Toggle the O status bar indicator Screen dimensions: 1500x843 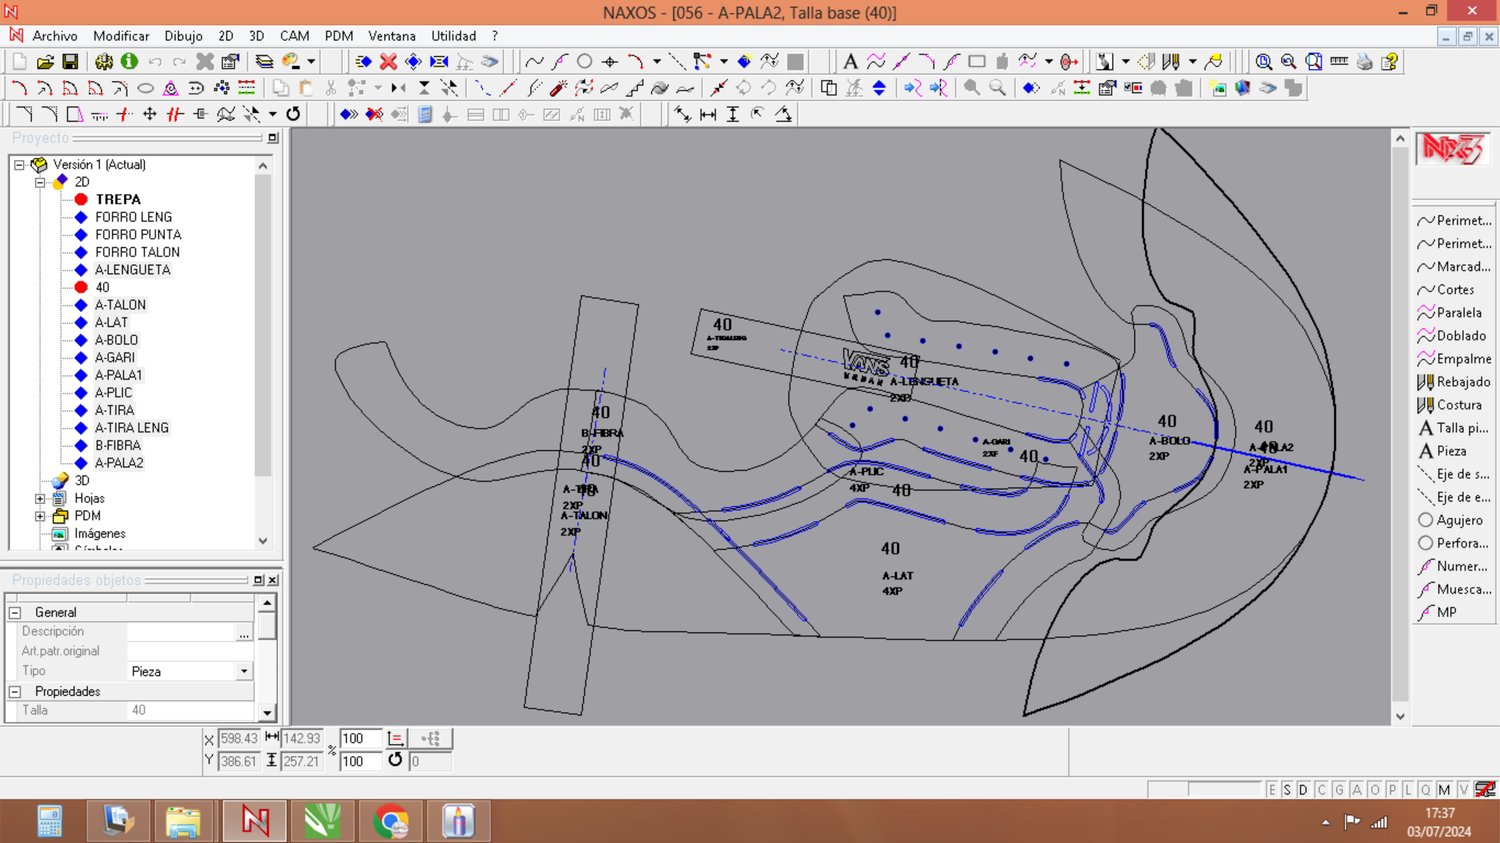pos(1375,790)
